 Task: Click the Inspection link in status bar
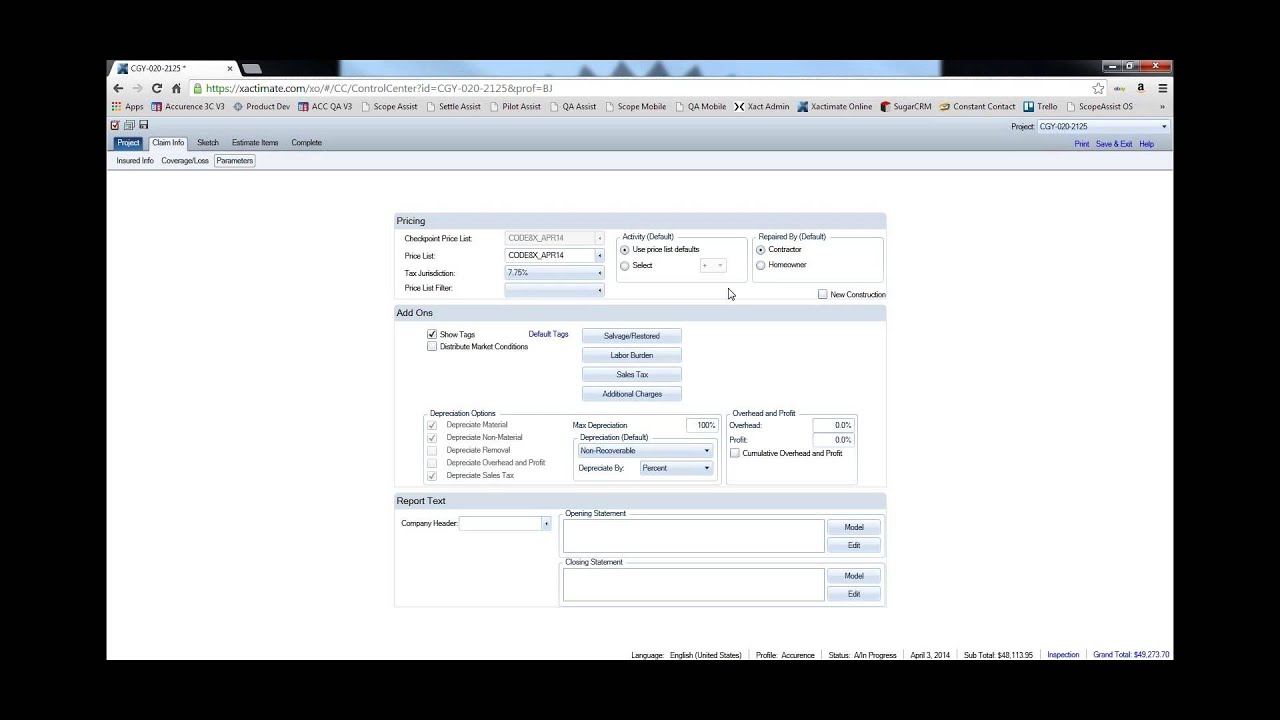pyautogui.click(x=1063, y=655)
